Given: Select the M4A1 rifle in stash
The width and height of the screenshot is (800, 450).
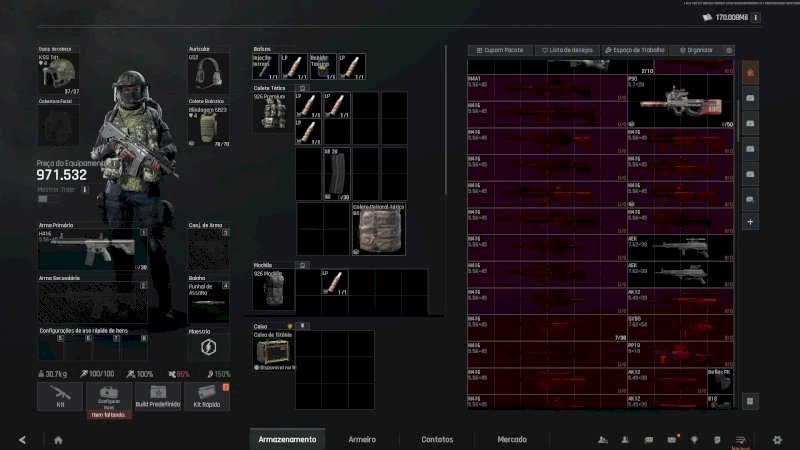Looking at the screenshot, I should (x=547, y=88).
